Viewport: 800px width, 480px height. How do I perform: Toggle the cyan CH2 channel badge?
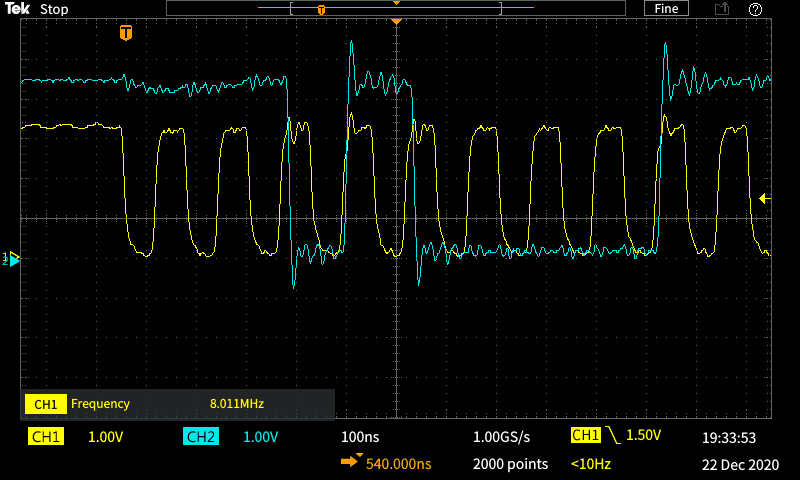[x=201, y=437]
